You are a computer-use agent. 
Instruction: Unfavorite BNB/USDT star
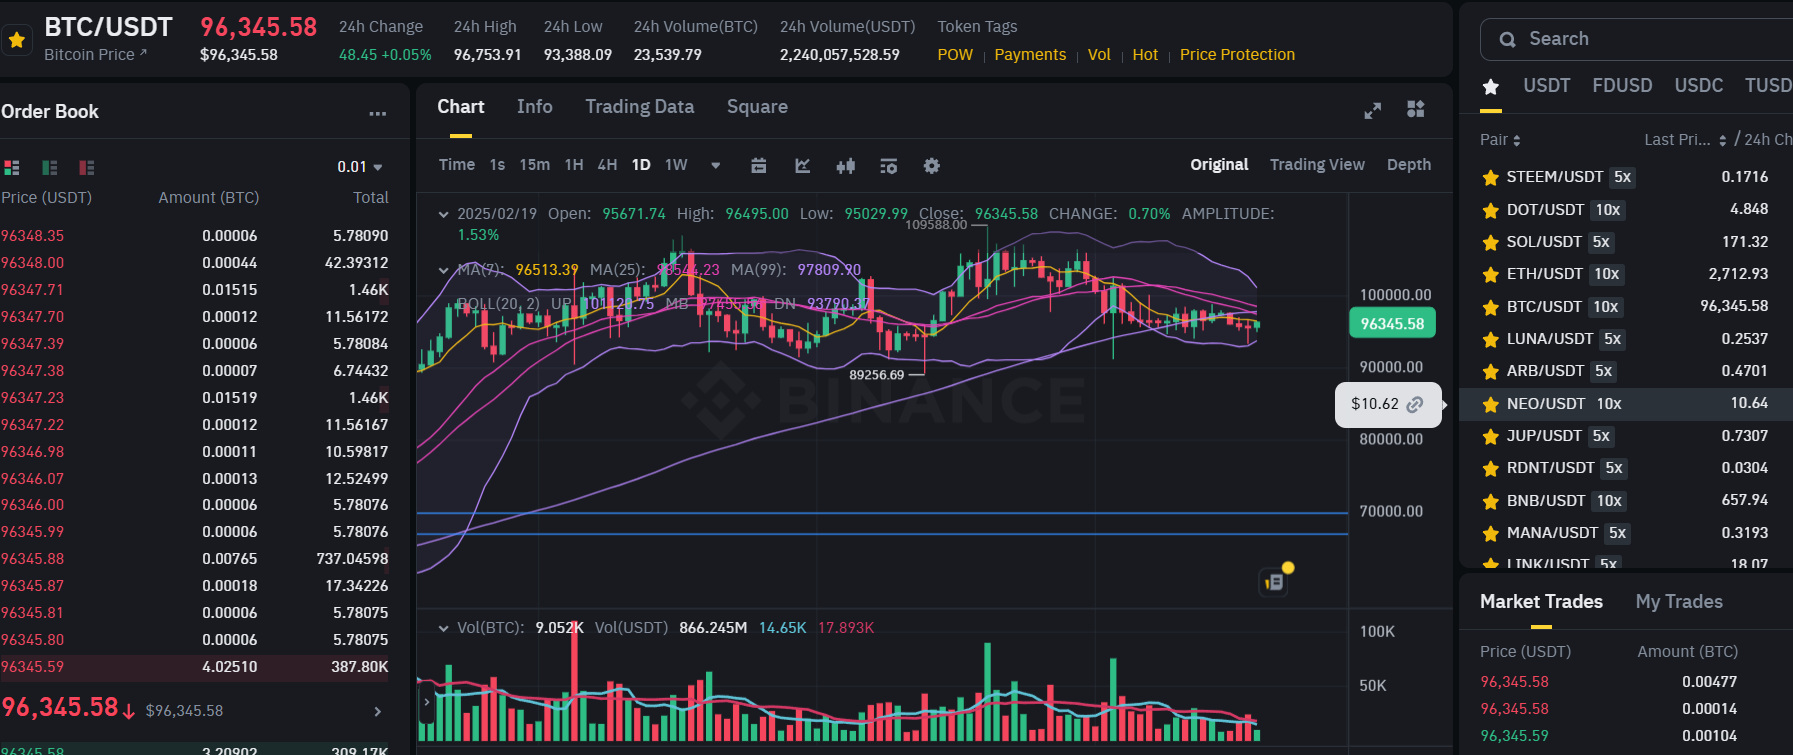1490,501
